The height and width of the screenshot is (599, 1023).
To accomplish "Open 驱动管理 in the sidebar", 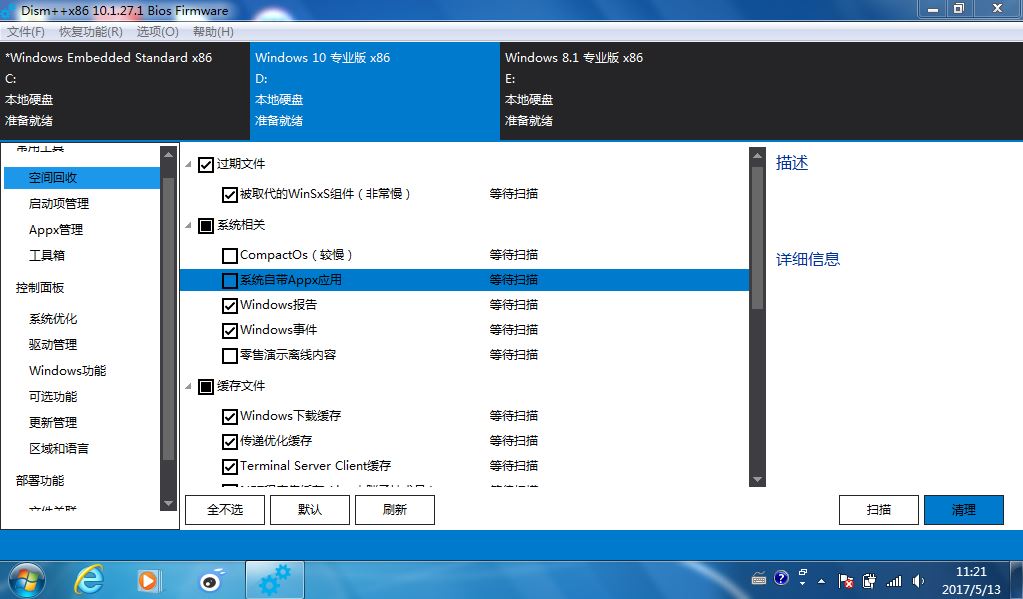I will [x=53, y=345].
